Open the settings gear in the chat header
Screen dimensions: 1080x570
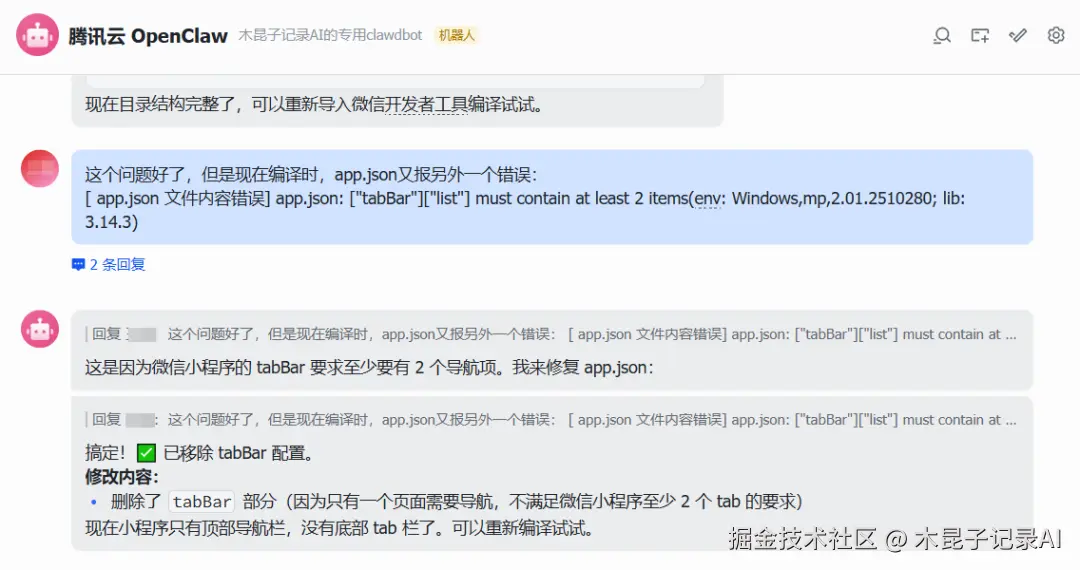point(1055,35)
